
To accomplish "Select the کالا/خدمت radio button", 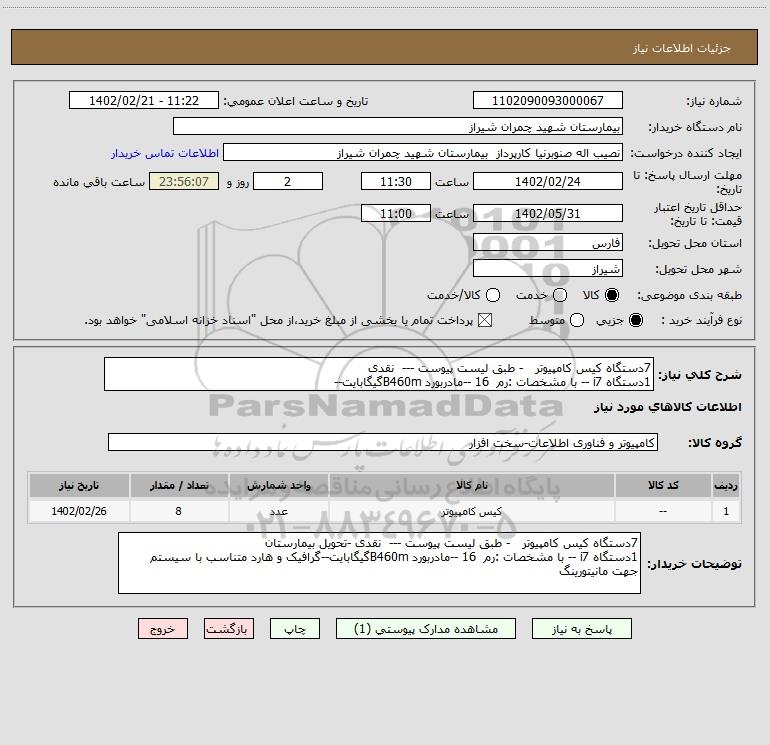I will click(x=493, y=295).
